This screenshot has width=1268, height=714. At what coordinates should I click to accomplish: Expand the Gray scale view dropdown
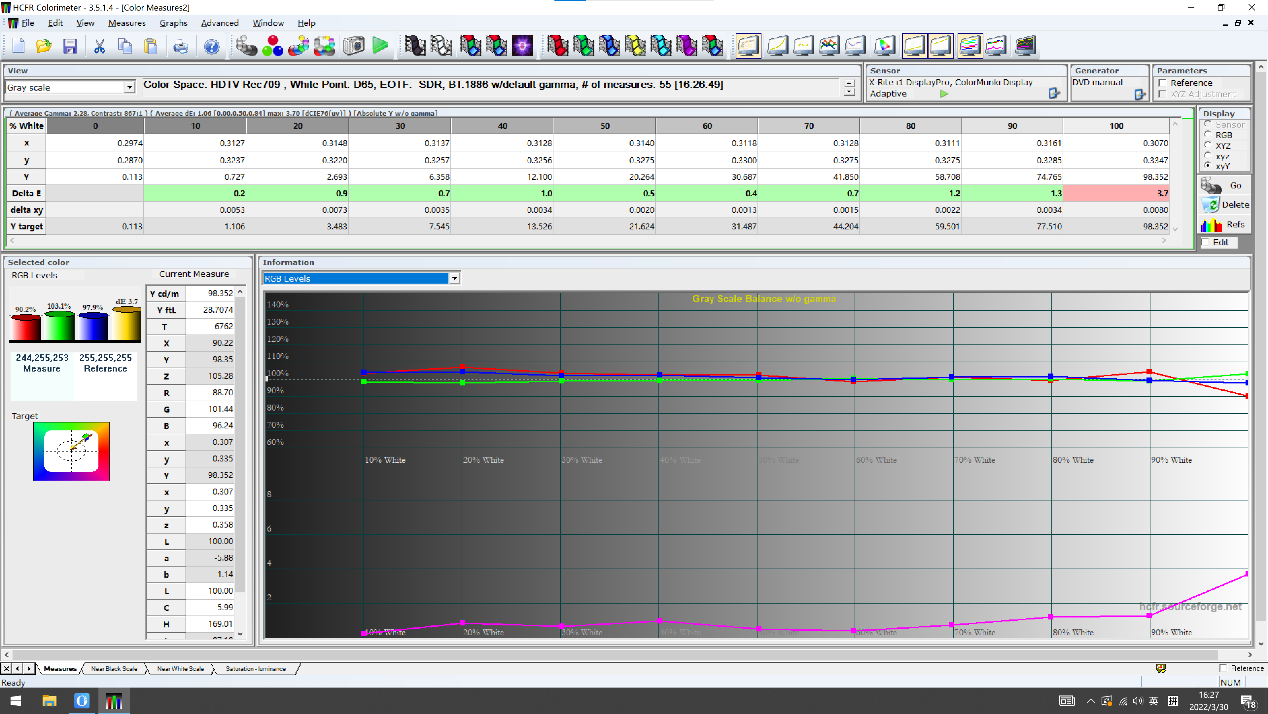(x=129, y=88)
